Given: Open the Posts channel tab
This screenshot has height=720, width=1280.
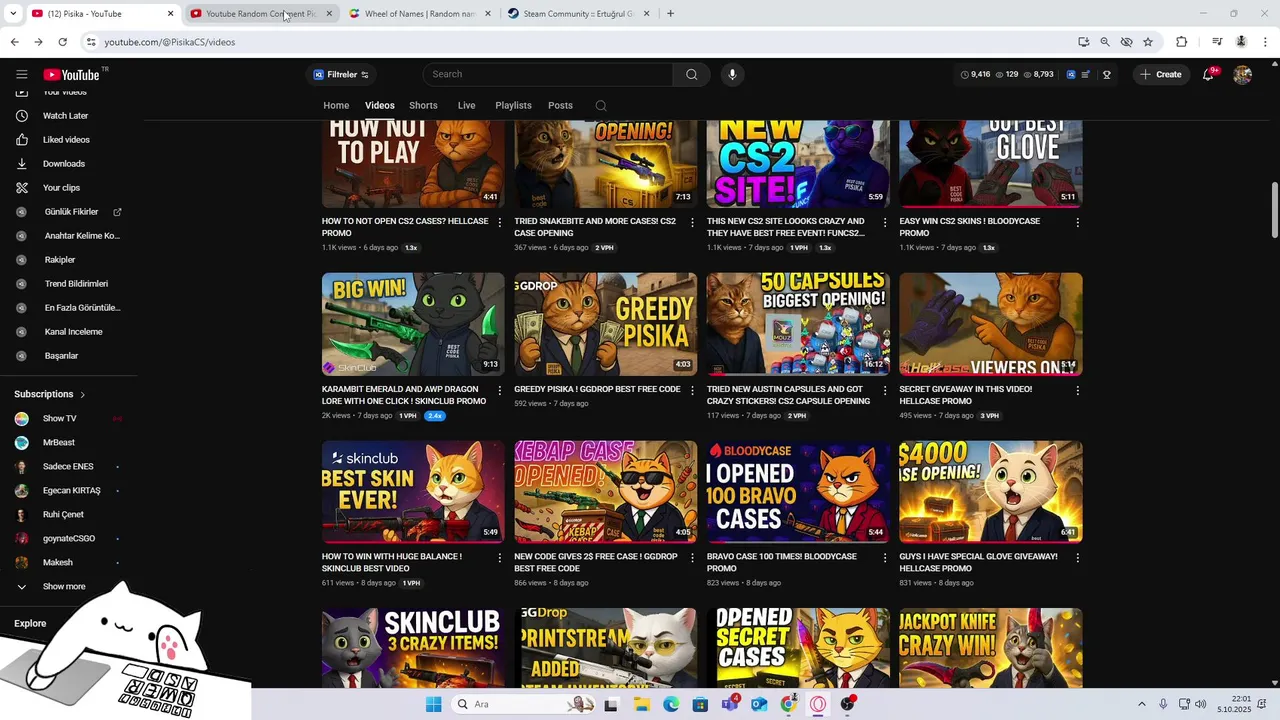Looking at the screenshot, I should click(560, 105).
